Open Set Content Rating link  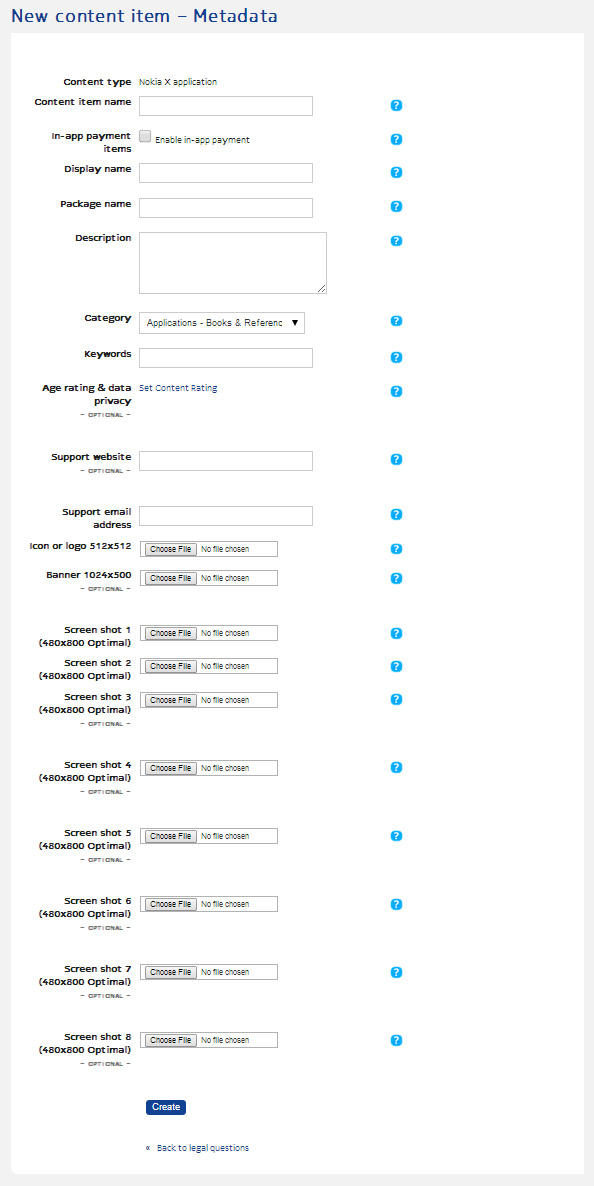(x=179, y=388)
